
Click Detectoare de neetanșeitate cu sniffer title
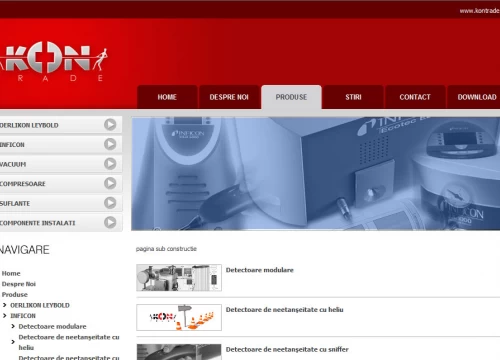click(x=287, y=349)
